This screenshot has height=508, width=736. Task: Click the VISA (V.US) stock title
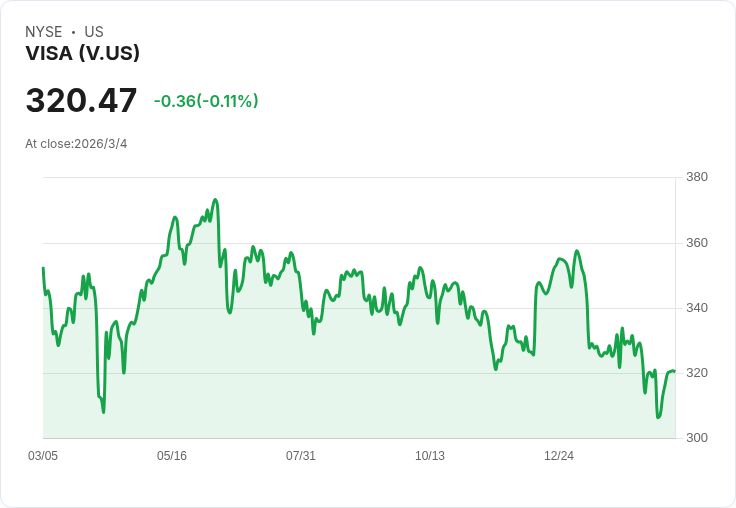(82, 54)
